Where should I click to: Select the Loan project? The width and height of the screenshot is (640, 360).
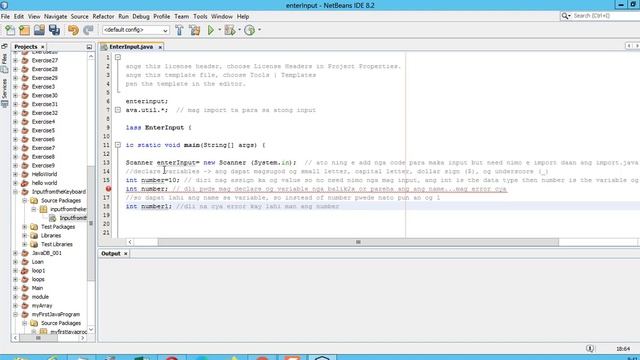click(x=38, y=262)
